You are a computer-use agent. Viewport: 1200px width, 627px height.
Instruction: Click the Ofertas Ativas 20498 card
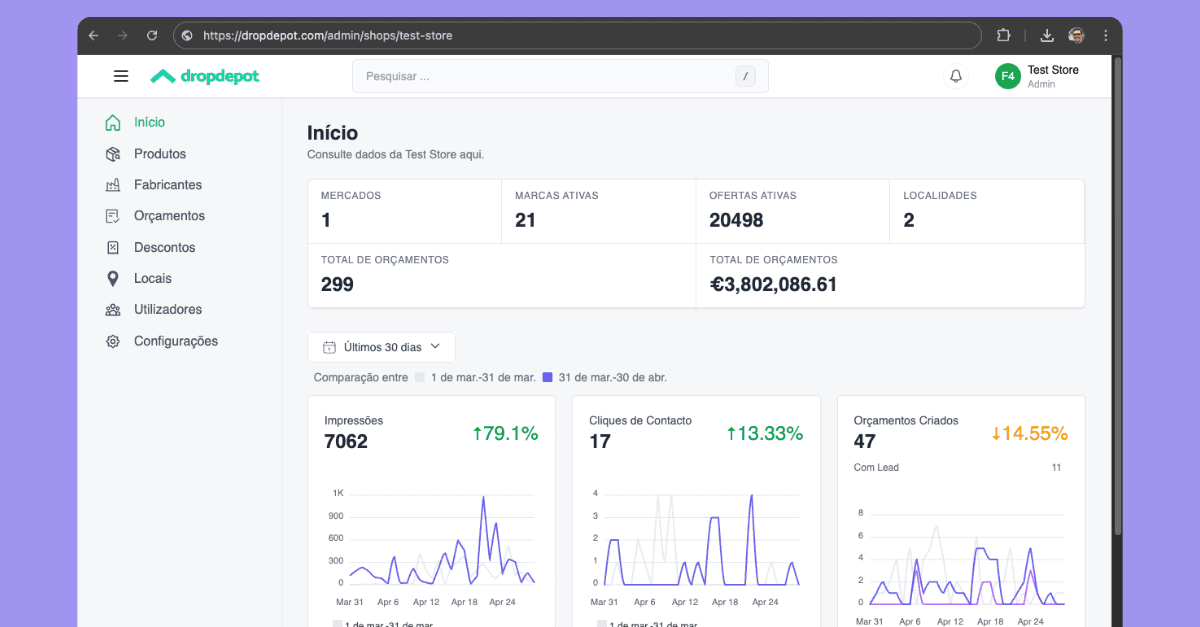coord(792,211)
